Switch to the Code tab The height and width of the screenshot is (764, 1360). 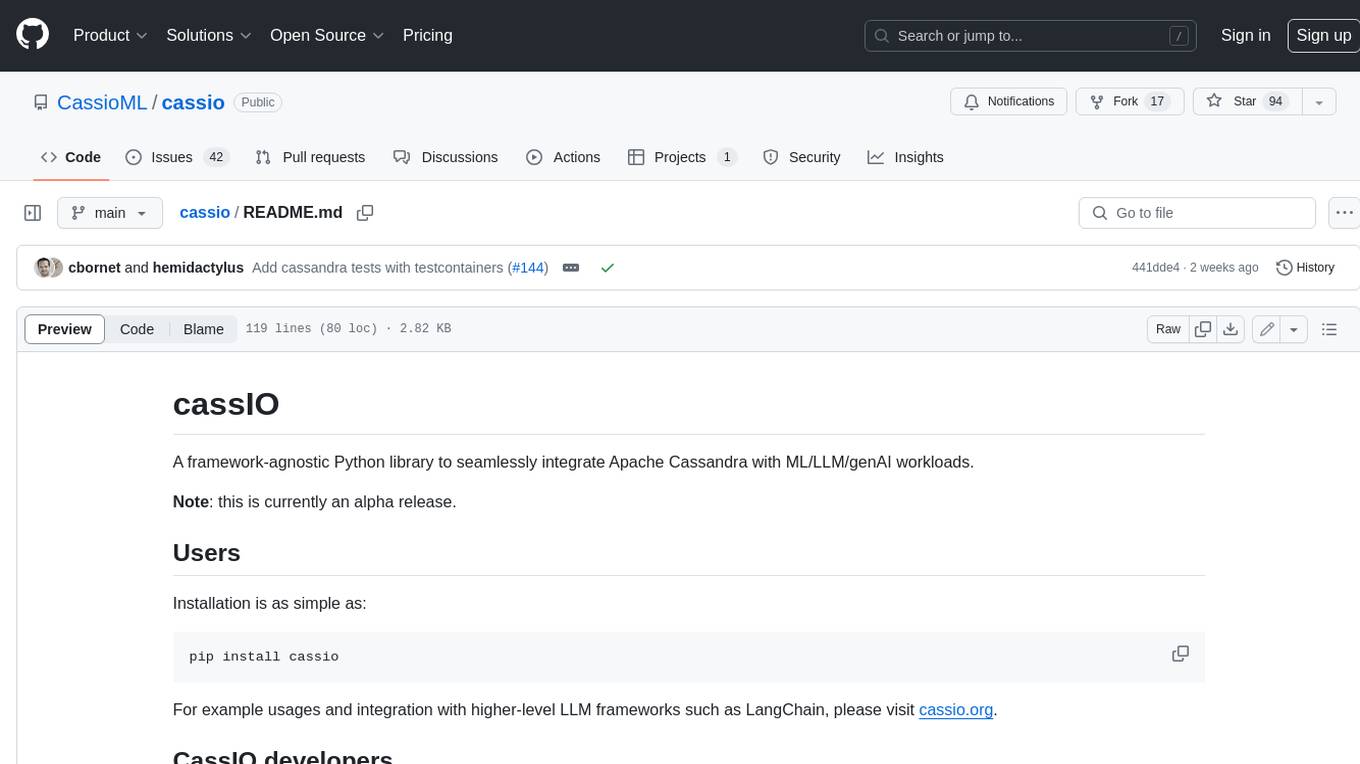pyautogui.click(x=70, y=157)
